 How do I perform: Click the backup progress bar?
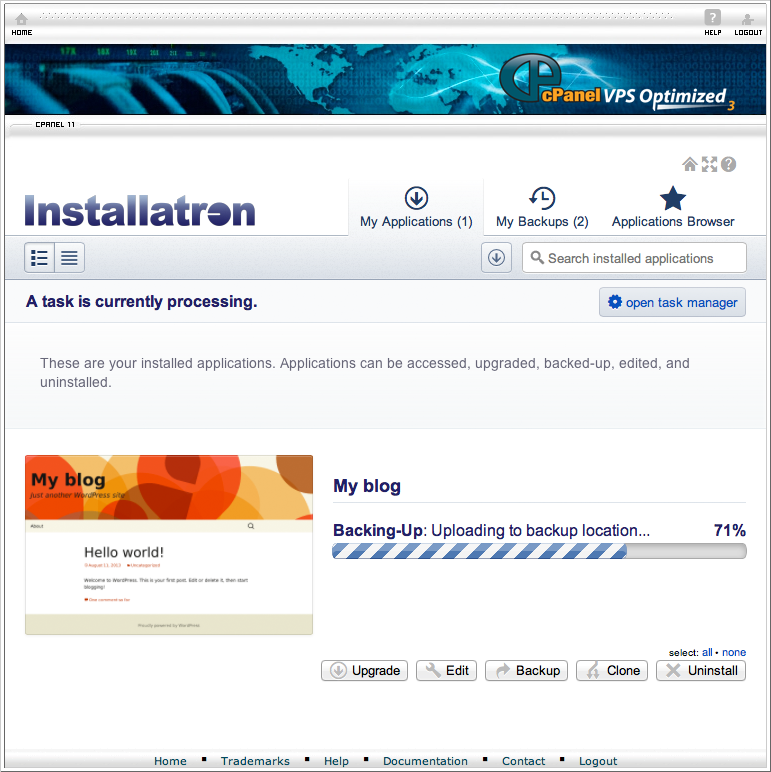point(539,551)
